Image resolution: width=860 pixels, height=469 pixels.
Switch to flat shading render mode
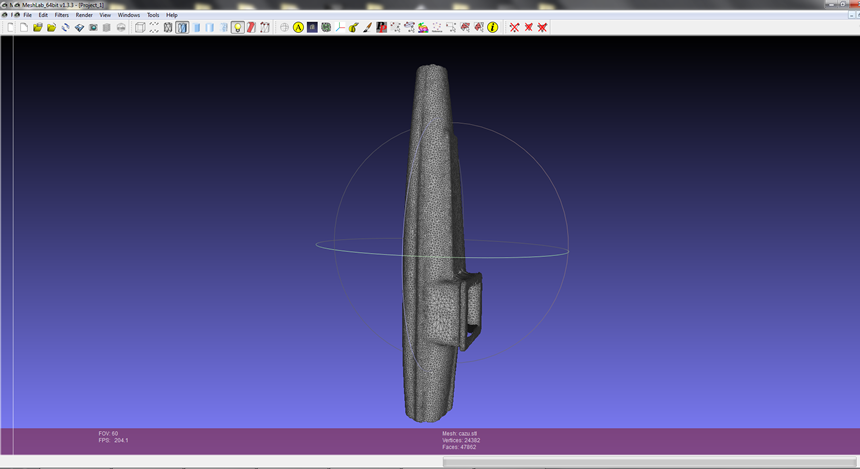[x=210, y=27]
